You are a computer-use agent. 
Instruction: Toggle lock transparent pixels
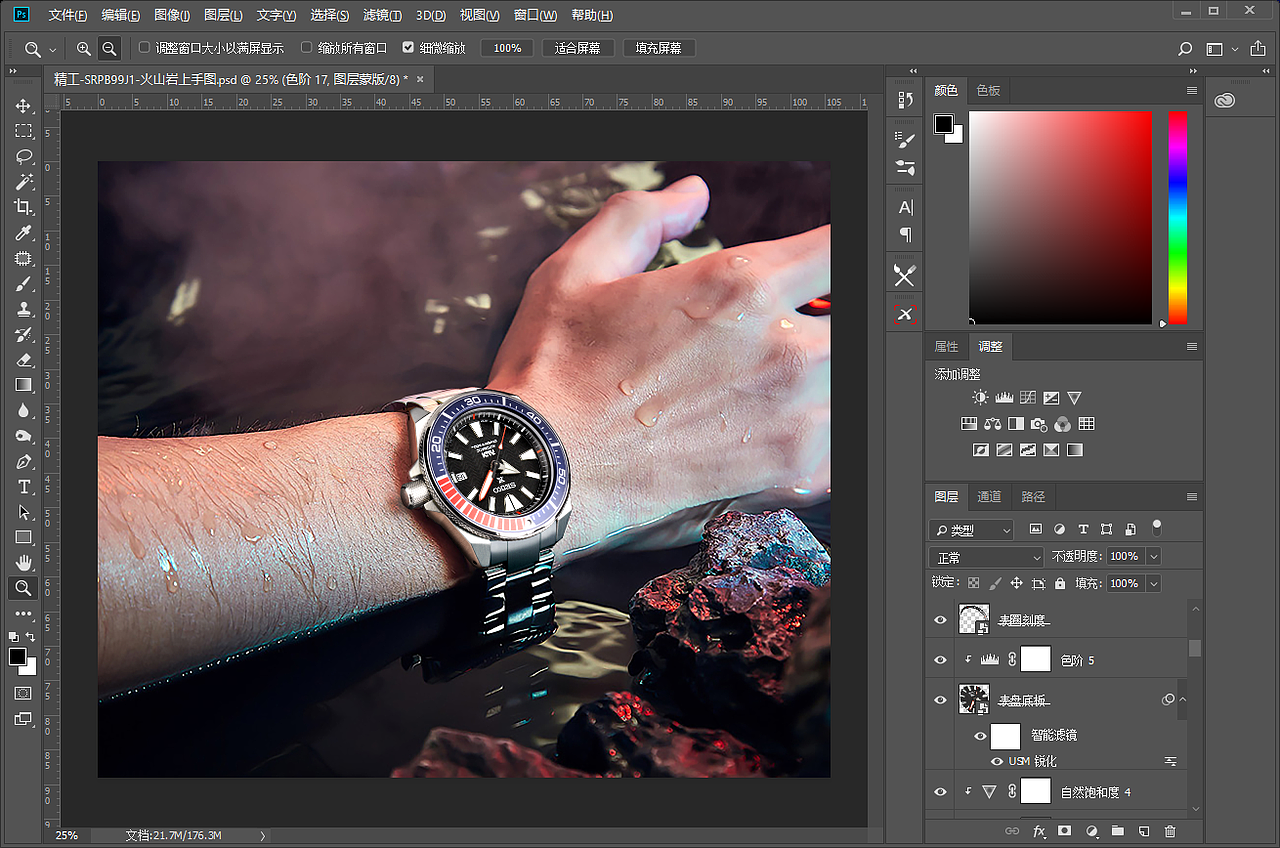[x=974, y=583]
